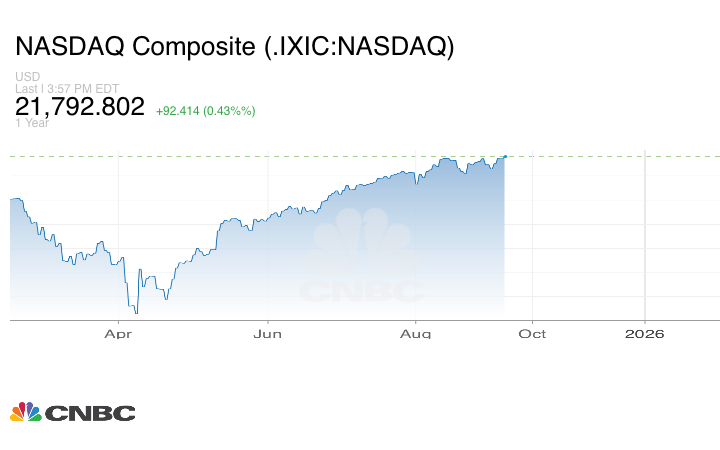Viewport: 720px width, 450px height.
Task: Click the latest data point dot on the chart
Action: click(505, 156)
